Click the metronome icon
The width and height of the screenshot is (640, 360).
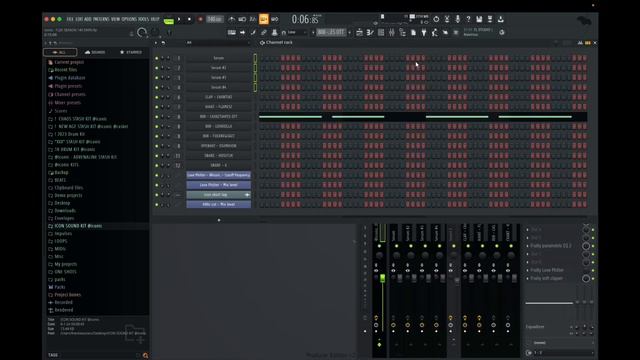point(231,19)
